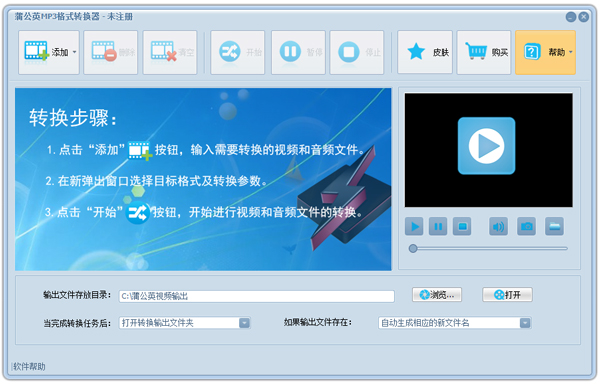Click the 打开 (Open) folder button

(x=507, y=295)
